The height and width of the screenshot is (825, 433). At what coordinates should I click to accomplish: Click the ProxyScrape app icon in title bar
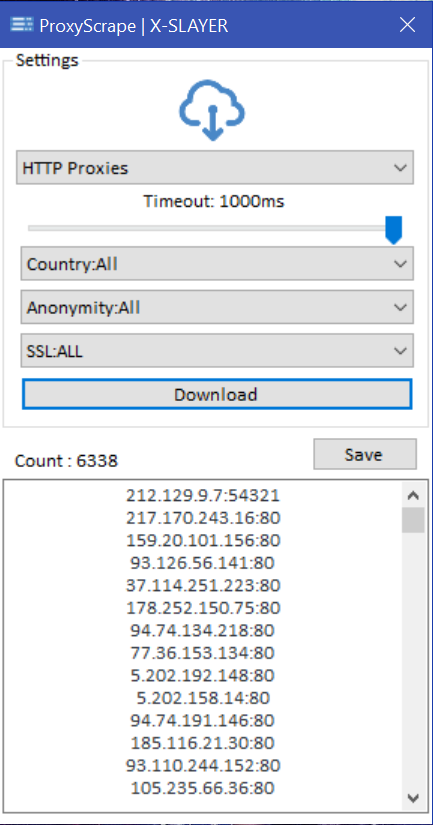coord(22,25)
